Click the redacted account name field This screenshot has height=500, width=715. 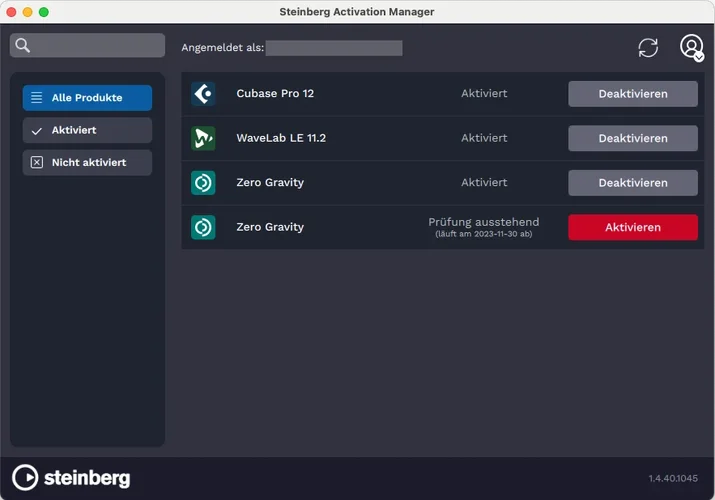[x=334, y=48]
